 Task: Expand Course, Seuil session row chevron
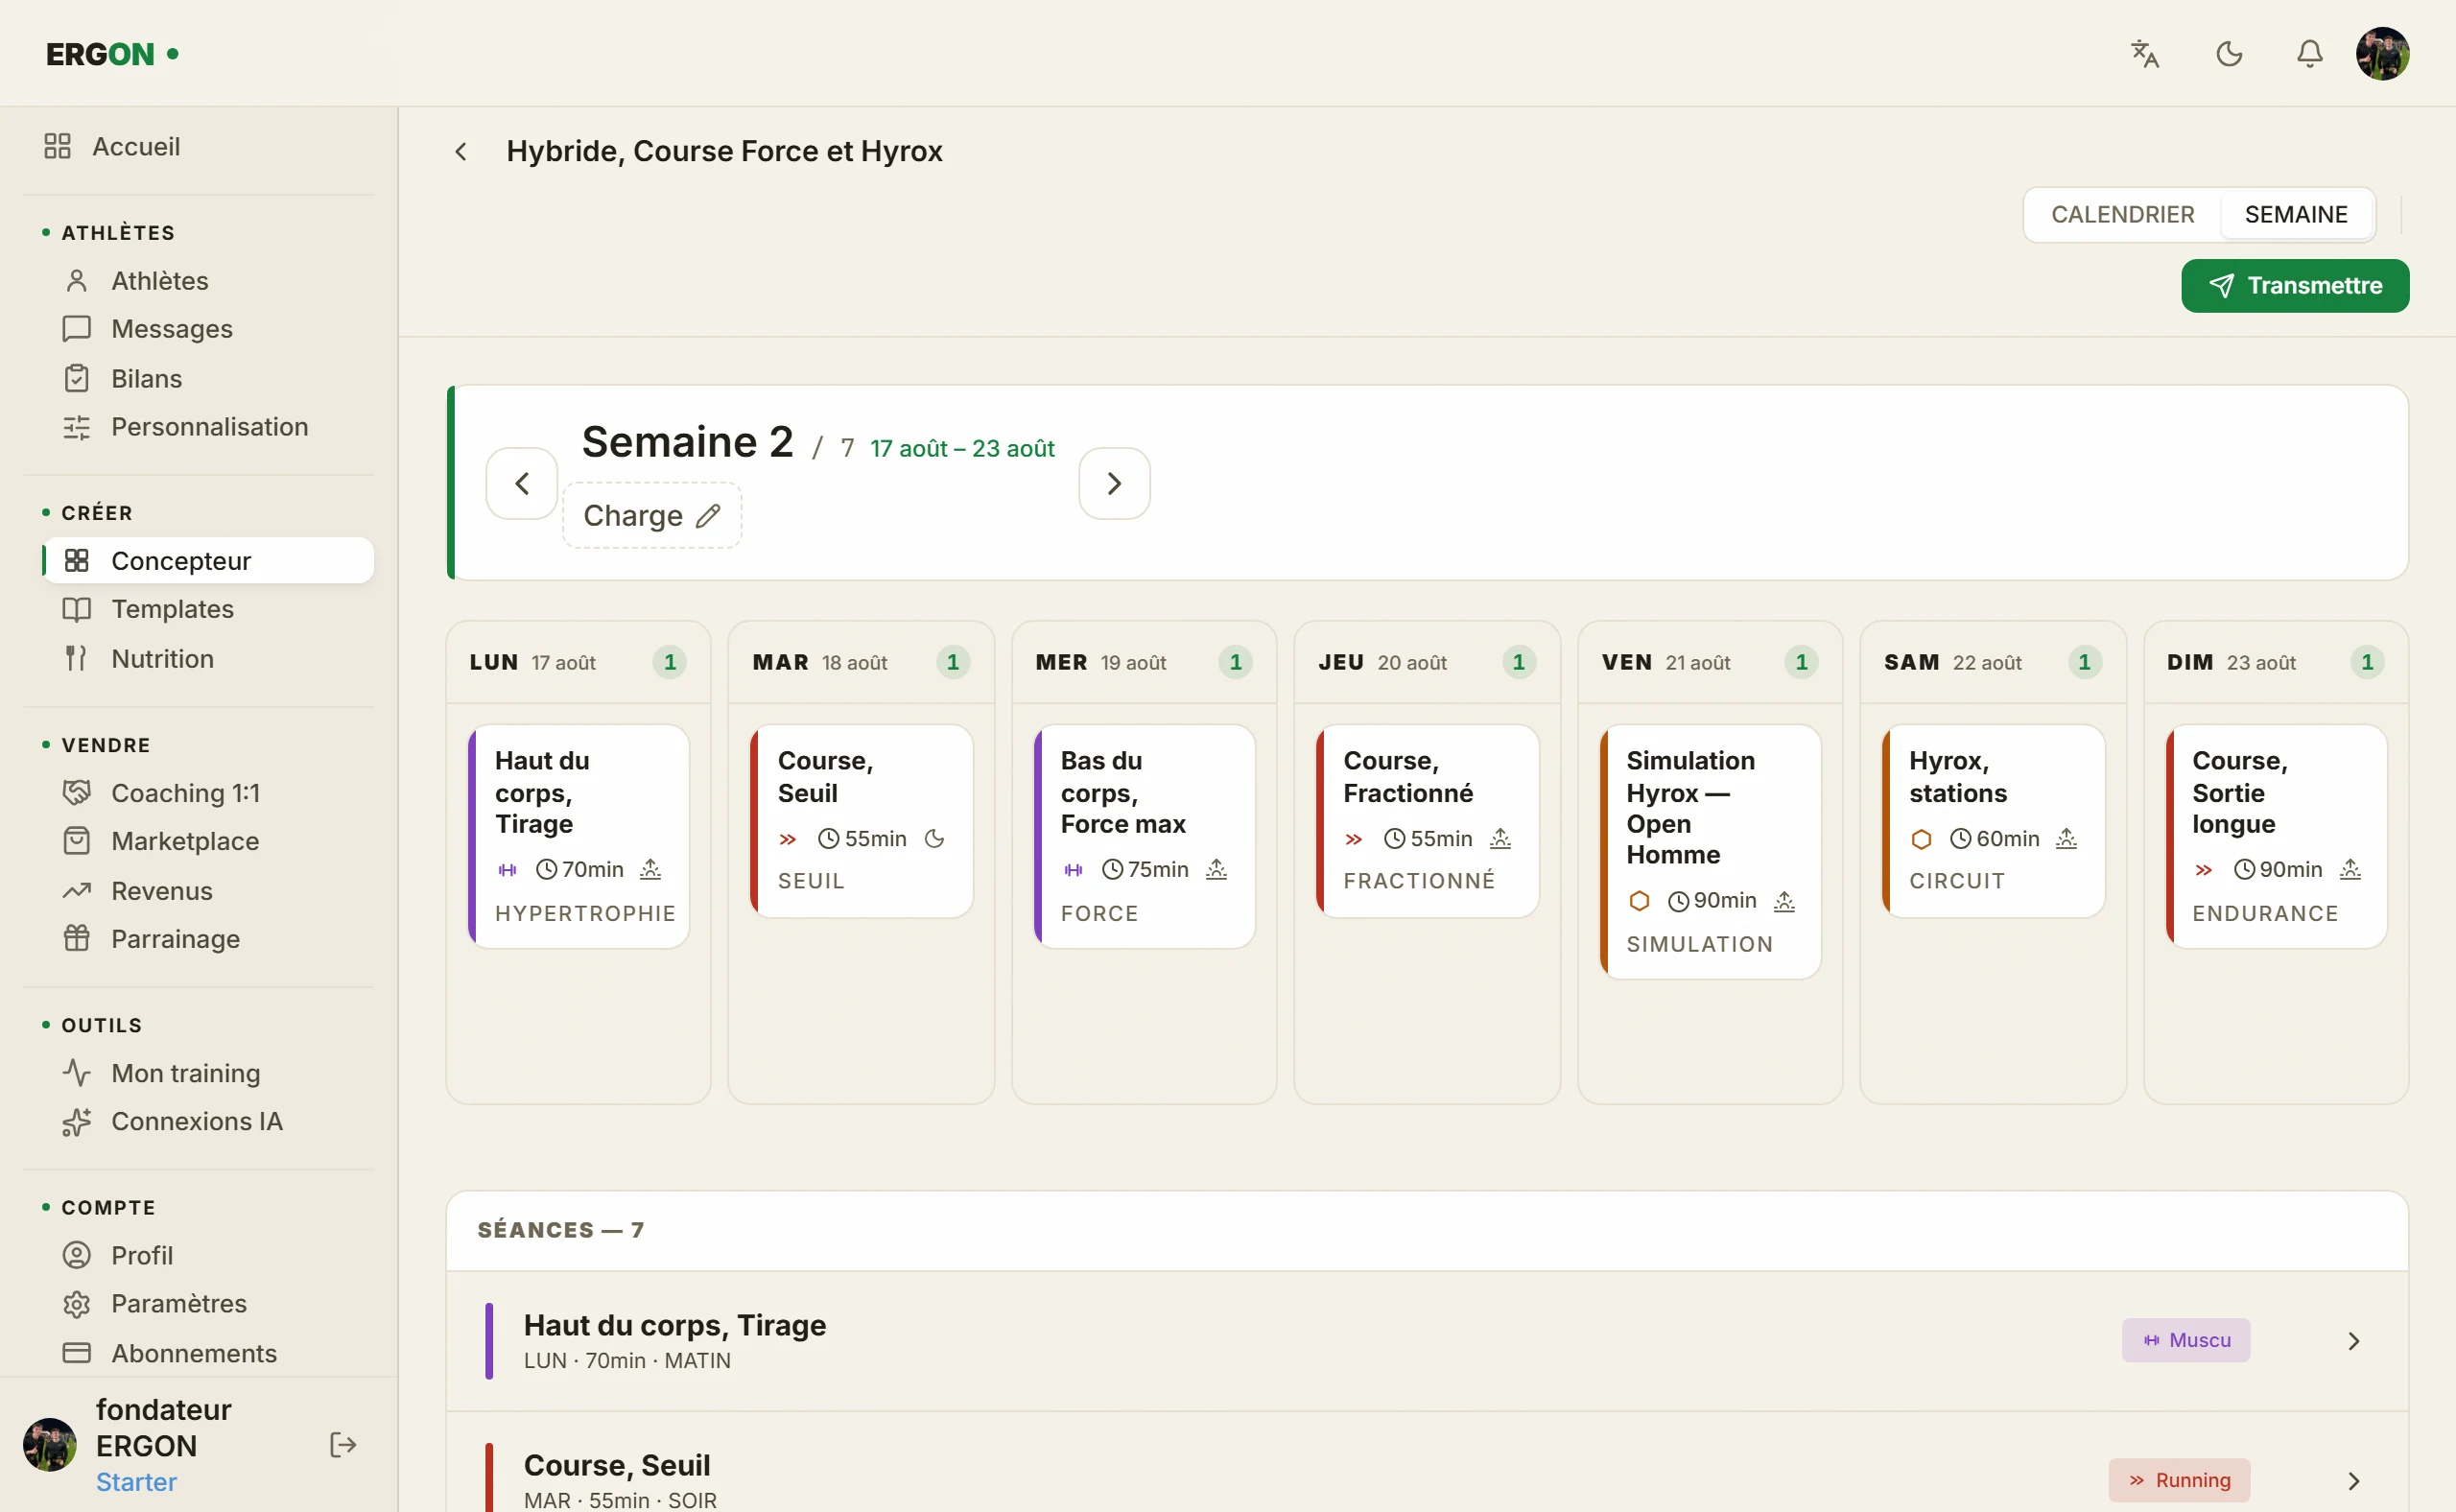tap(2354, 1481)
